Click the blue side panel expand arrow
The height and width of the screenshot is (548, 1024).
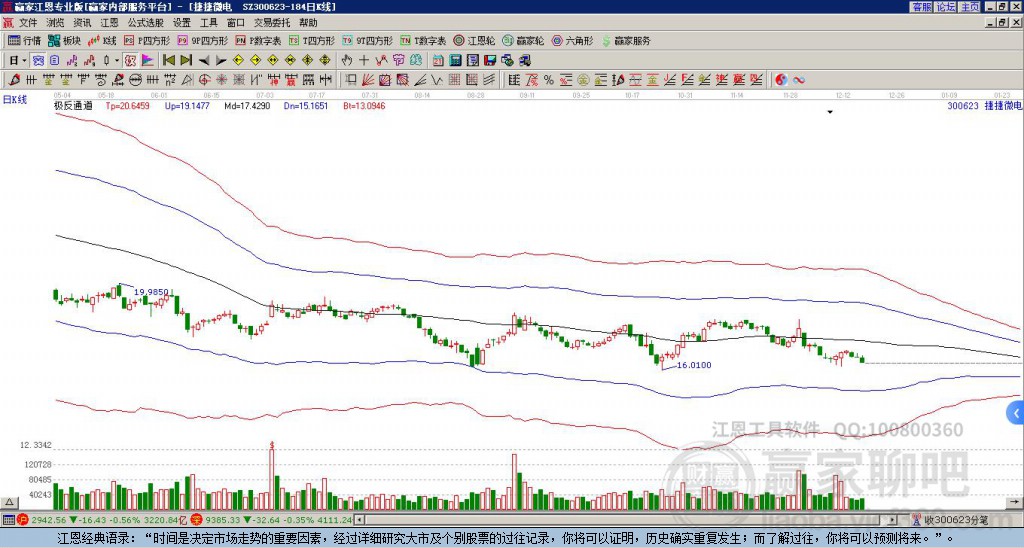click(1016, 413)
